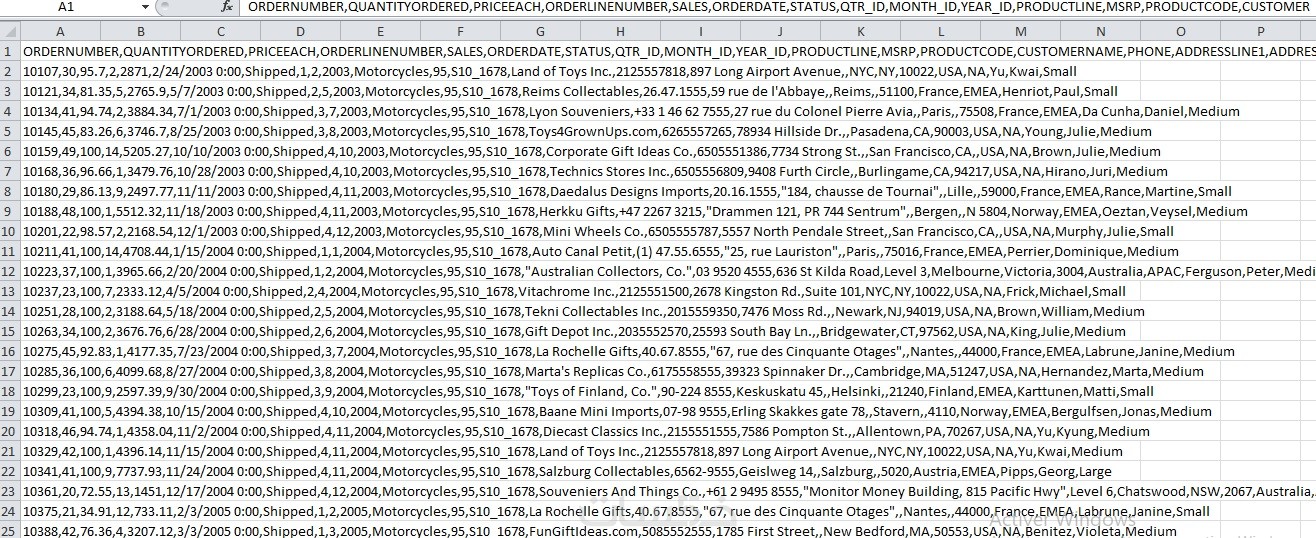Click the data text for order 10168

coord(595,171)
